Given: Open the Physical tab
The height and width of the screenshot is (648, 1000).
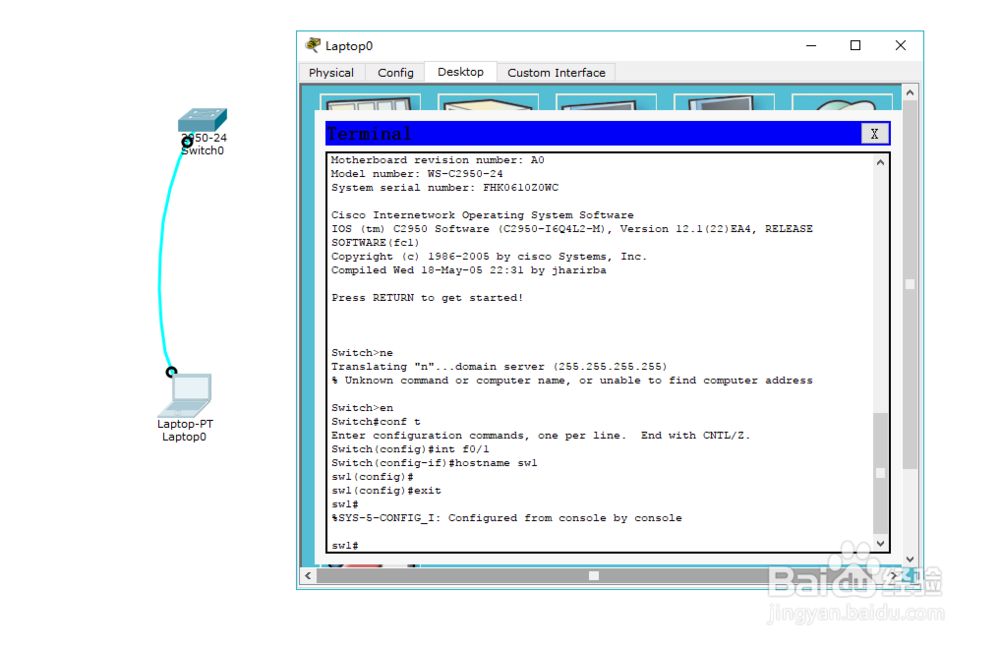Looking at the screenshot, I should [x=331, y=73].
